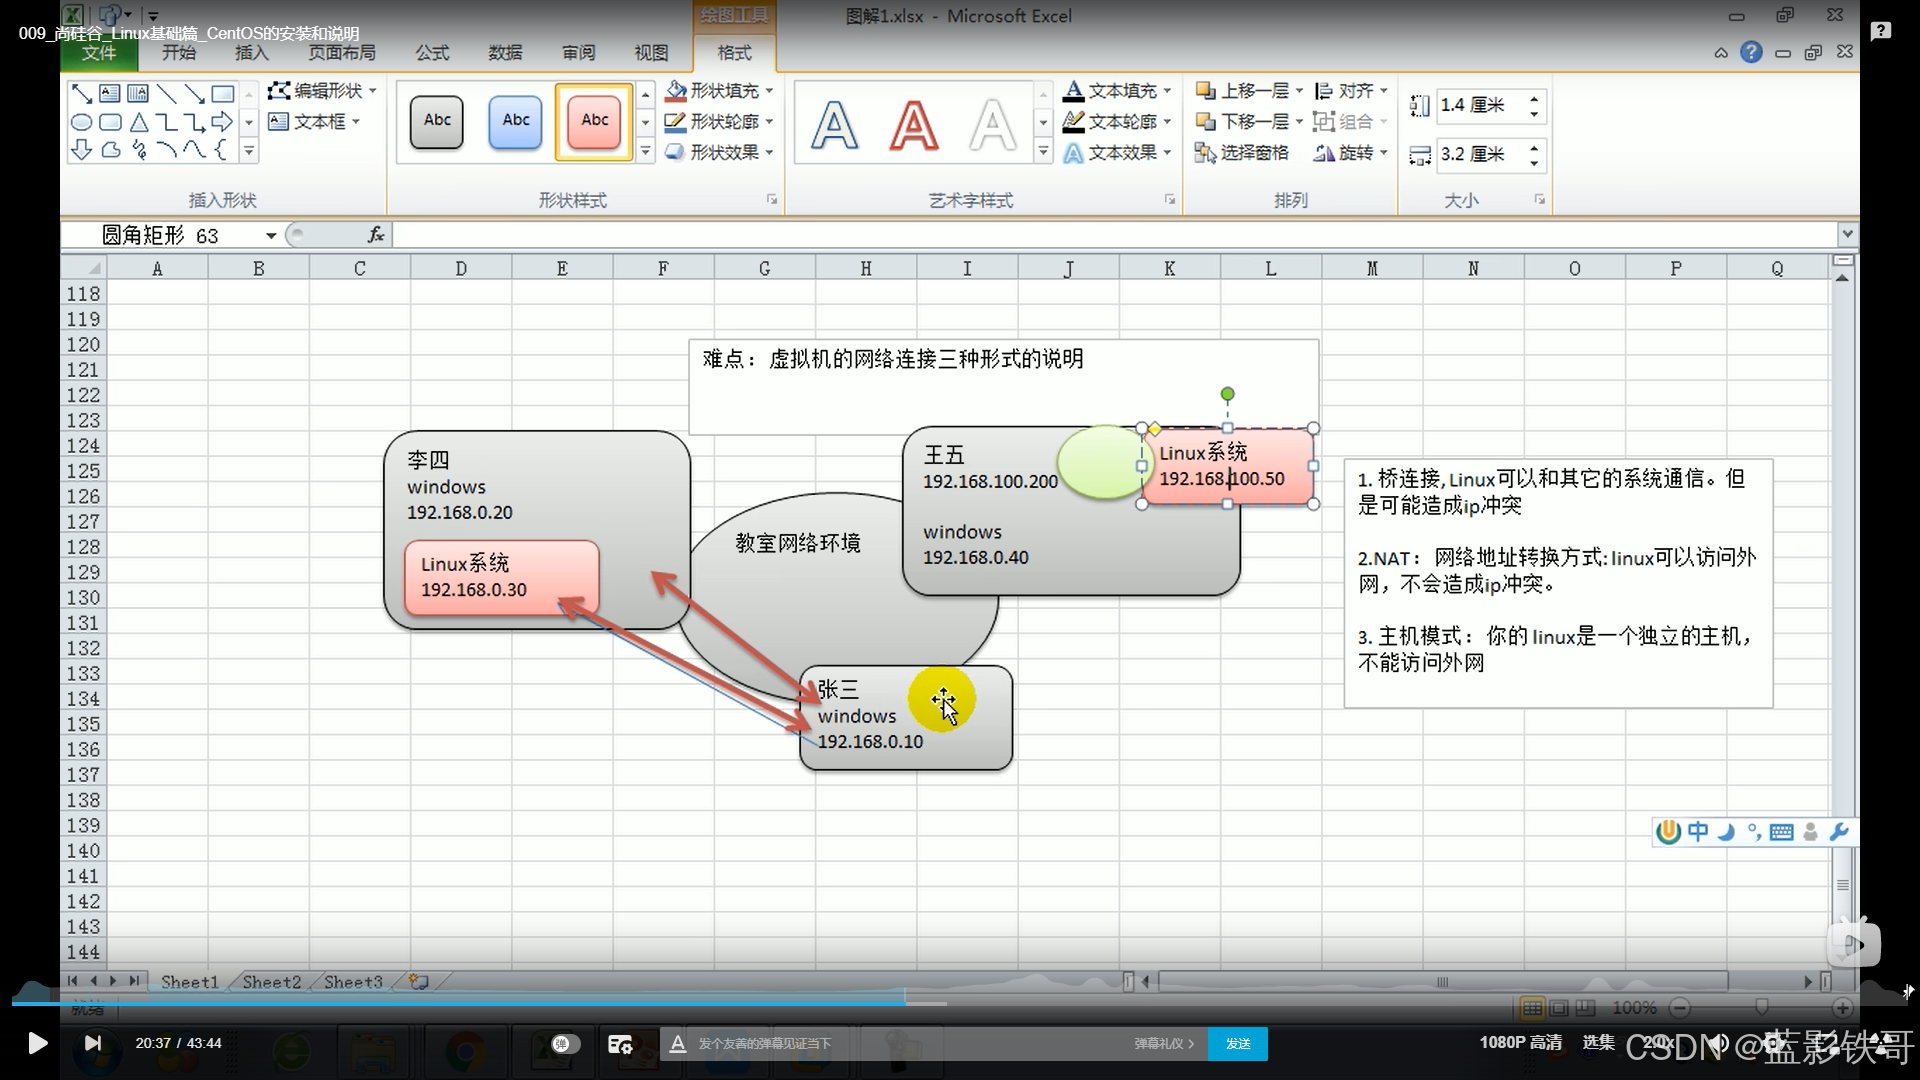
Task: Click the video progress bar
Action: (600, 1002)
